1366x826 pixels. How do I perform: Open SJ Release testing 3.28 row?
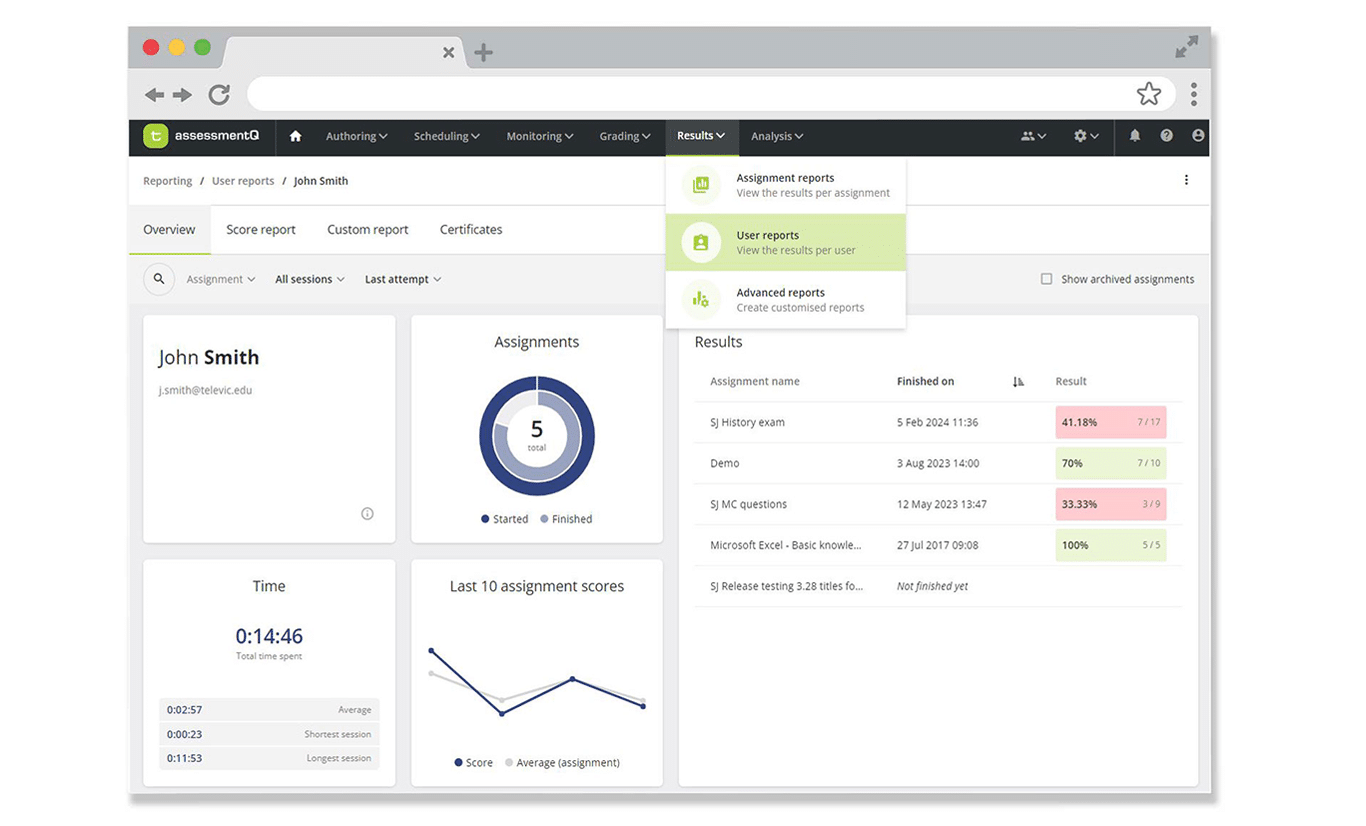pos(938,586)
